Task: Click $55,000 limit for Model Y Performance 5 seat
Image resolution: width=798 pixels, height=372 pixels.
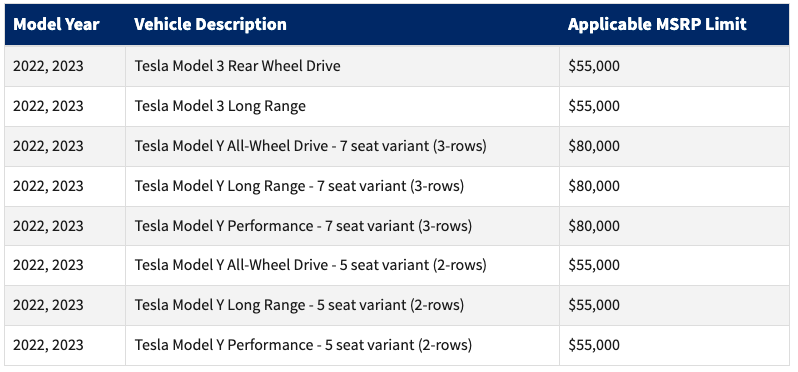Action: [594, 345]
